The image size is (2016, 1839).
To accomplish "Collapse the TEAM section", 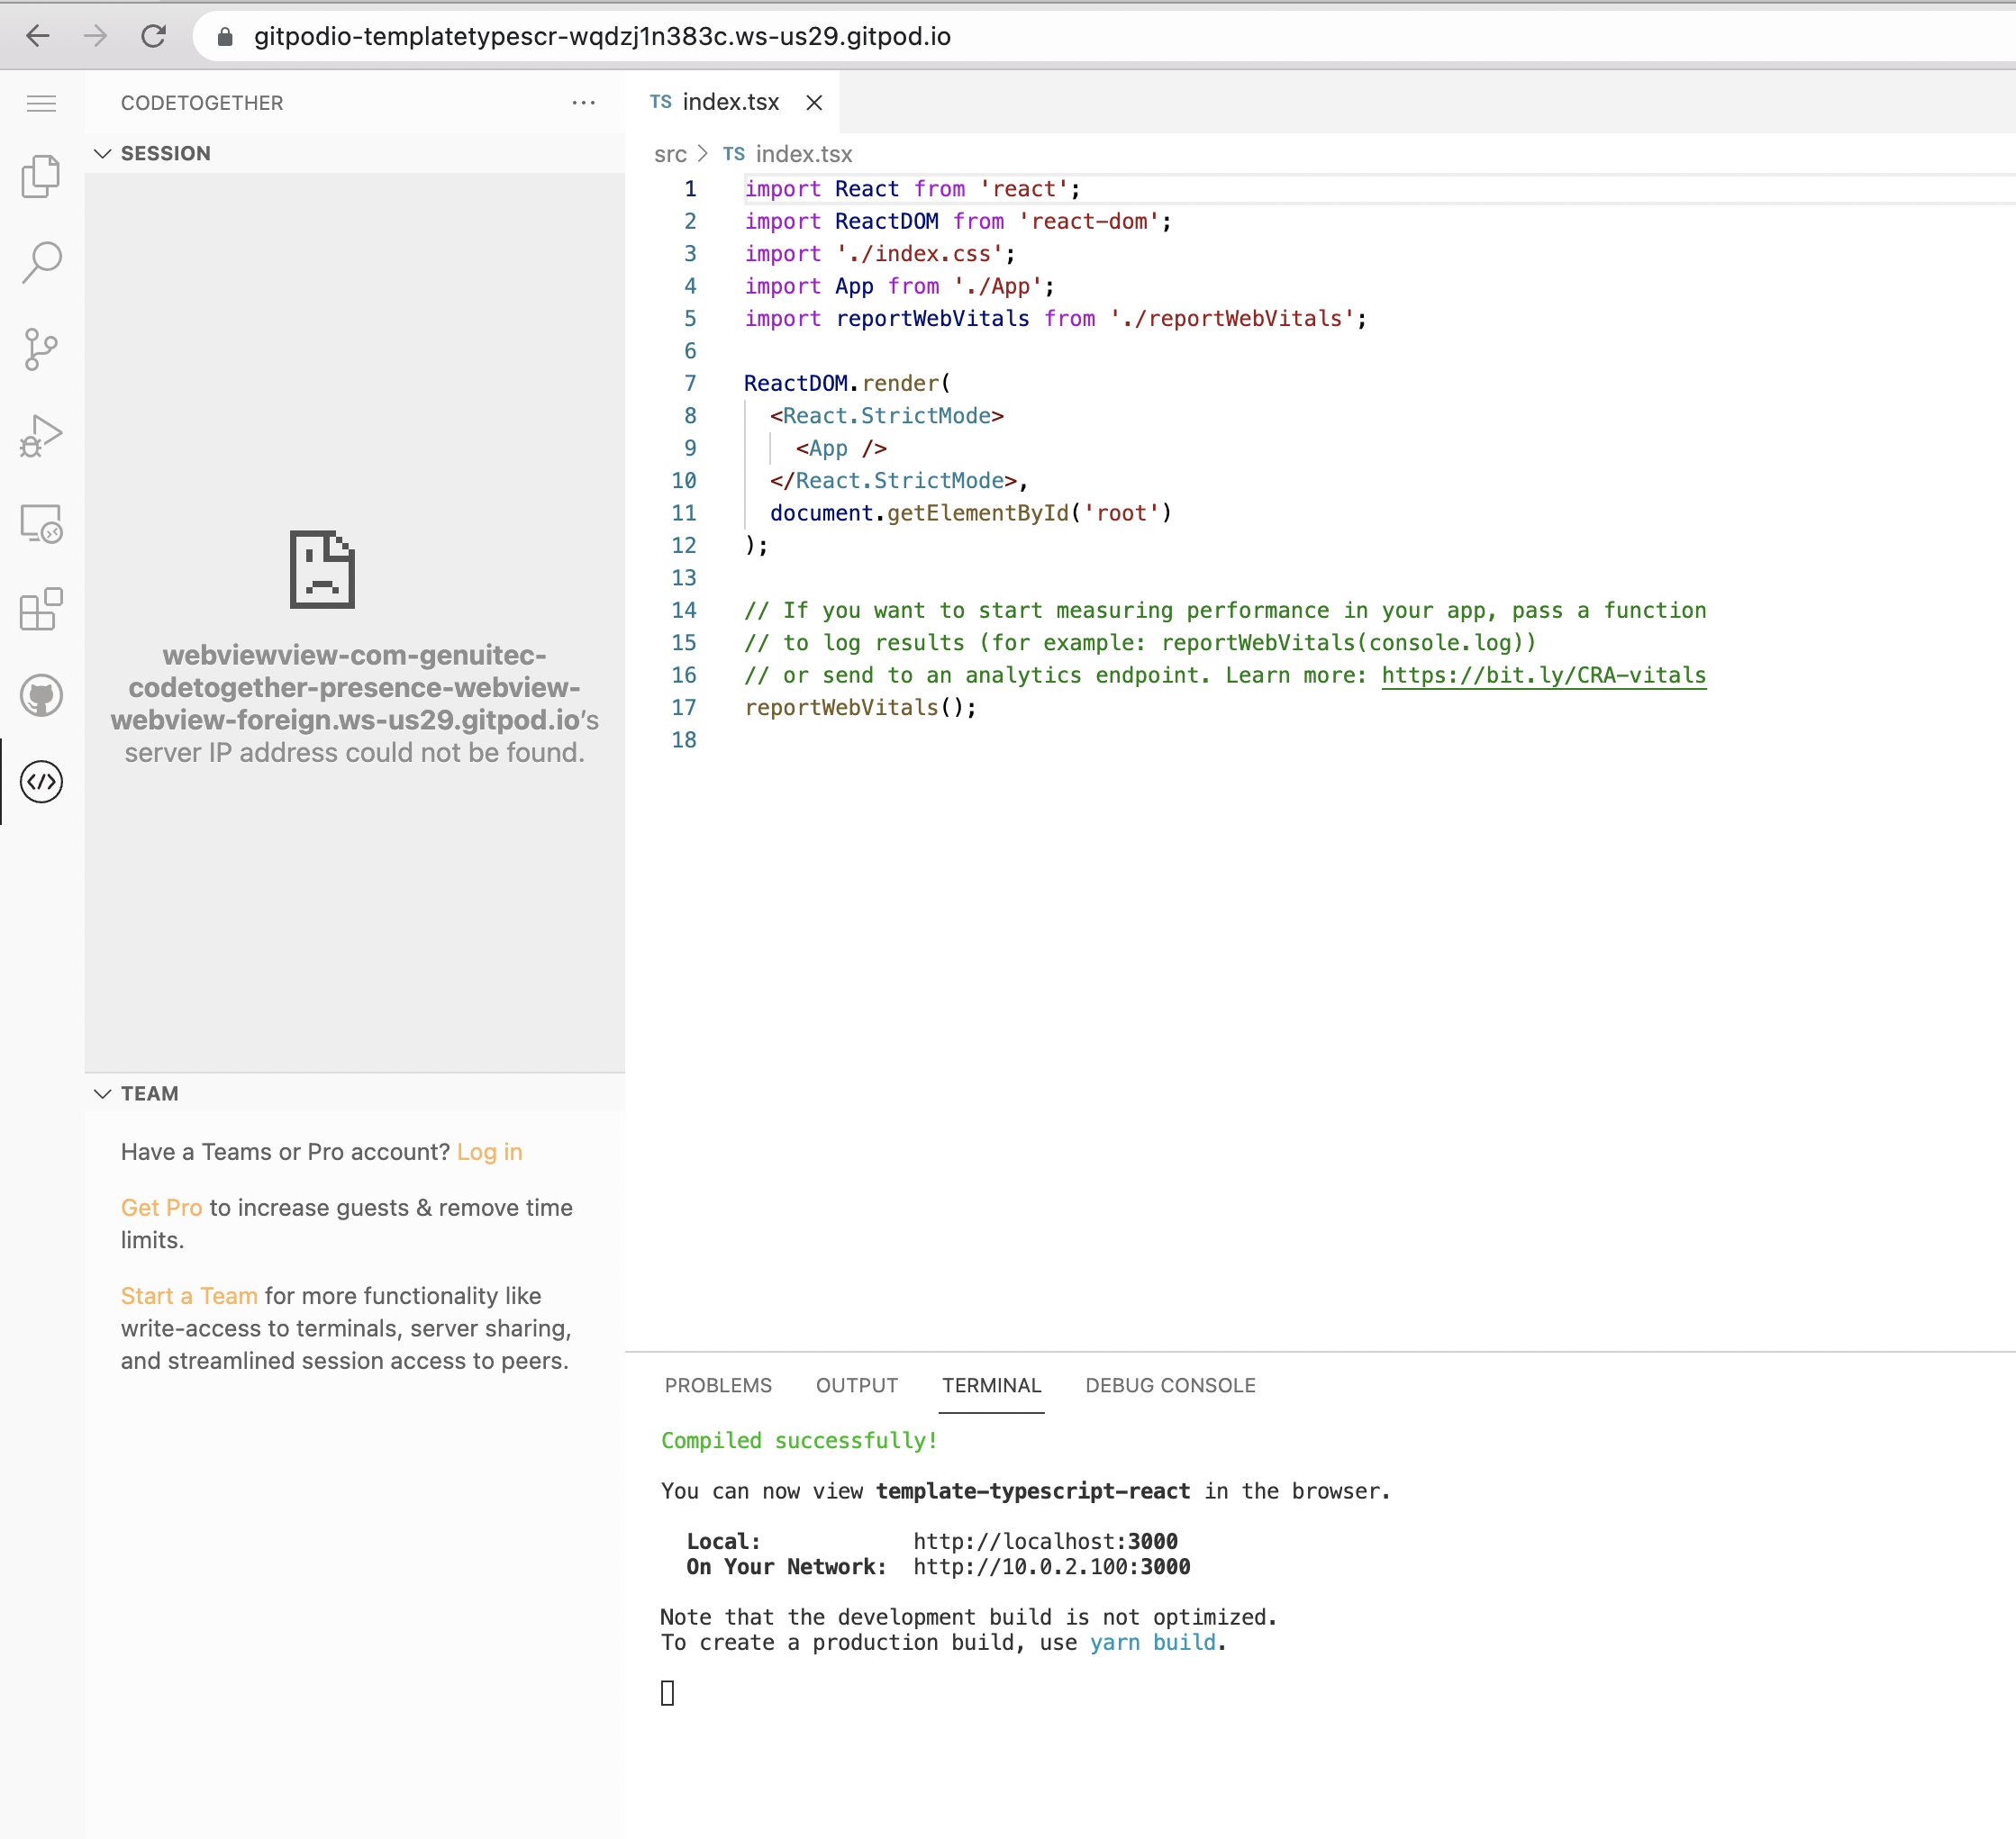I will pyautogui.click(x=103, y=1093).
